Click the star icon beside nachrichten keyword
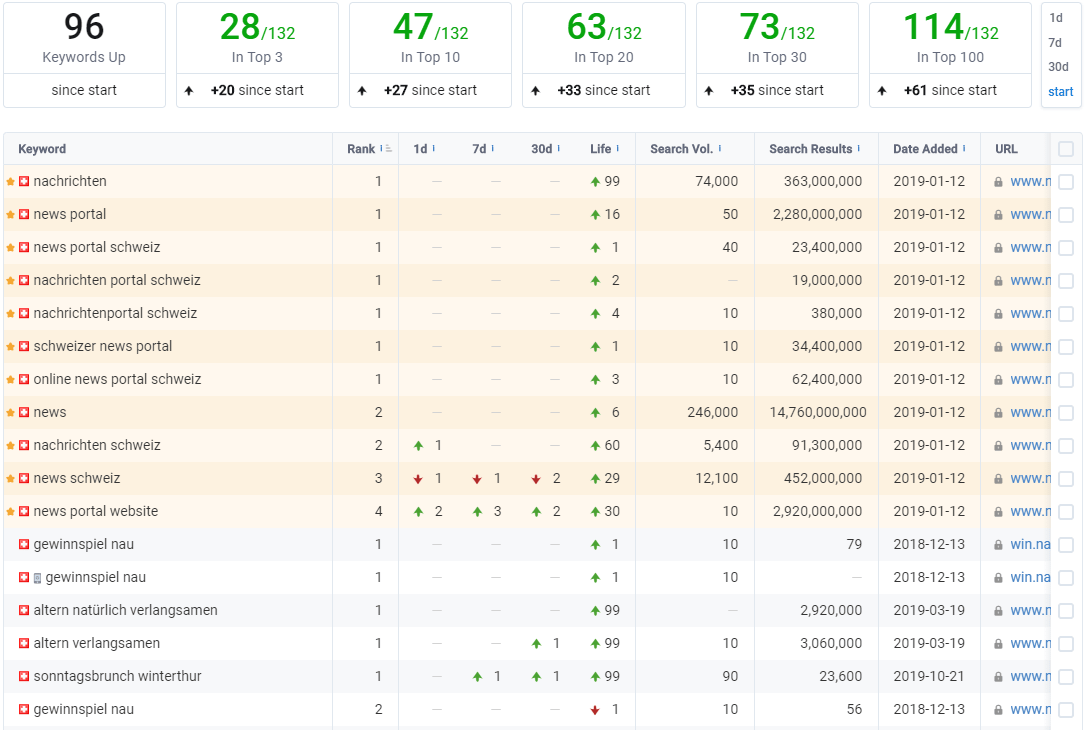This screenshot has width=1086, height=730. (10, 181)
